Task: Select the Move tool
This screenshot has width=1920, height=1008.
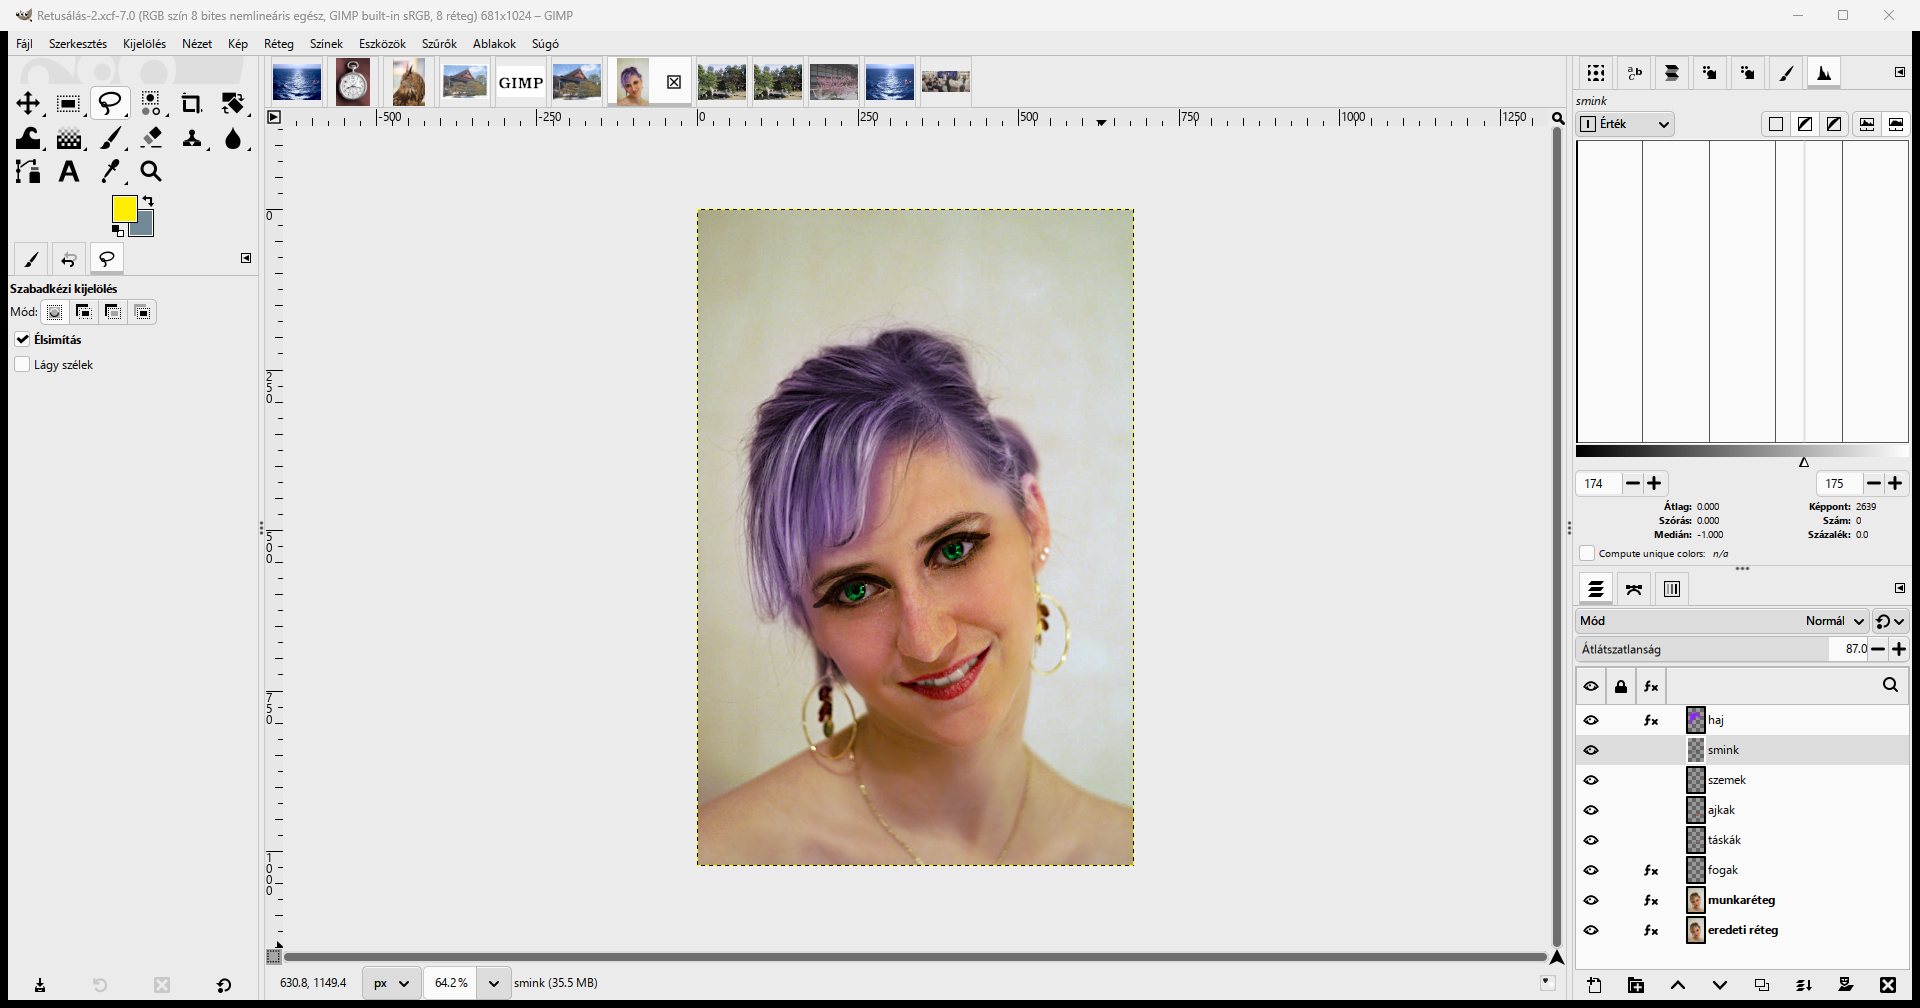Action: point(28,104)
